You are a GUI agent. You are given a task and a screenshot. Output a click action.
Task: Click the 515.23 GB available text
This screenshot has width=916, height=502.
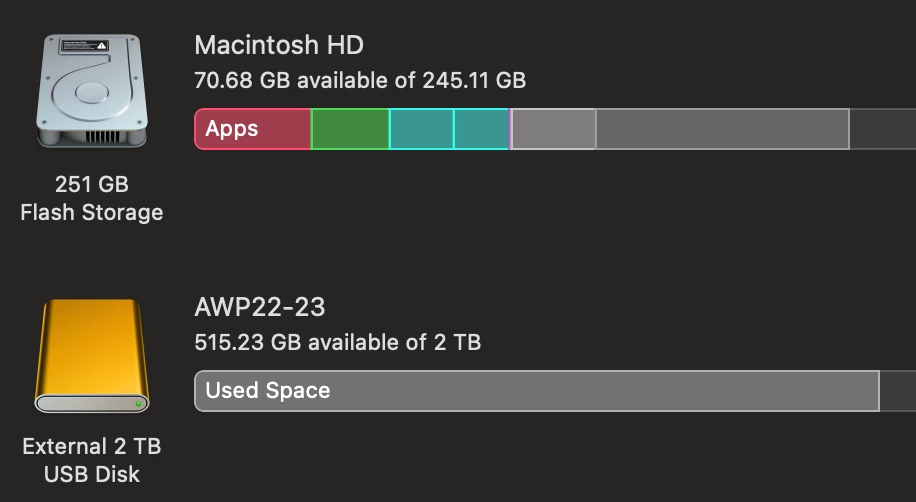tap(338, 343)
